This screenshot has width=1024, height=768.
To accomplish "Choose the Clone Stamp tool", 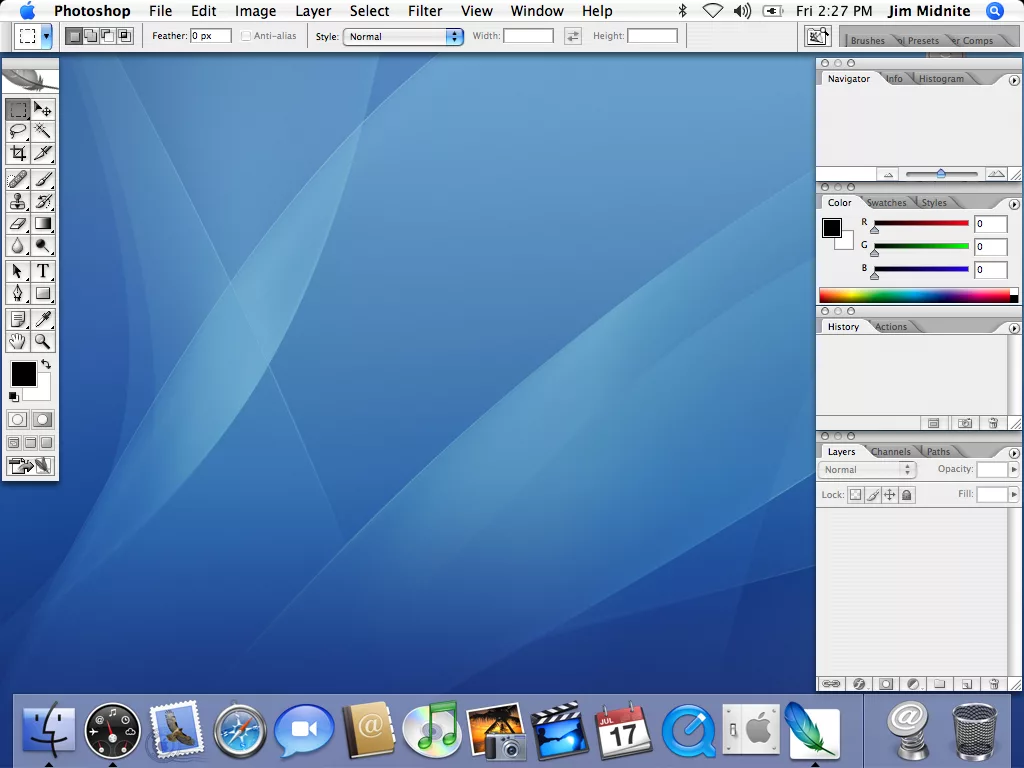I will [18, 201].
